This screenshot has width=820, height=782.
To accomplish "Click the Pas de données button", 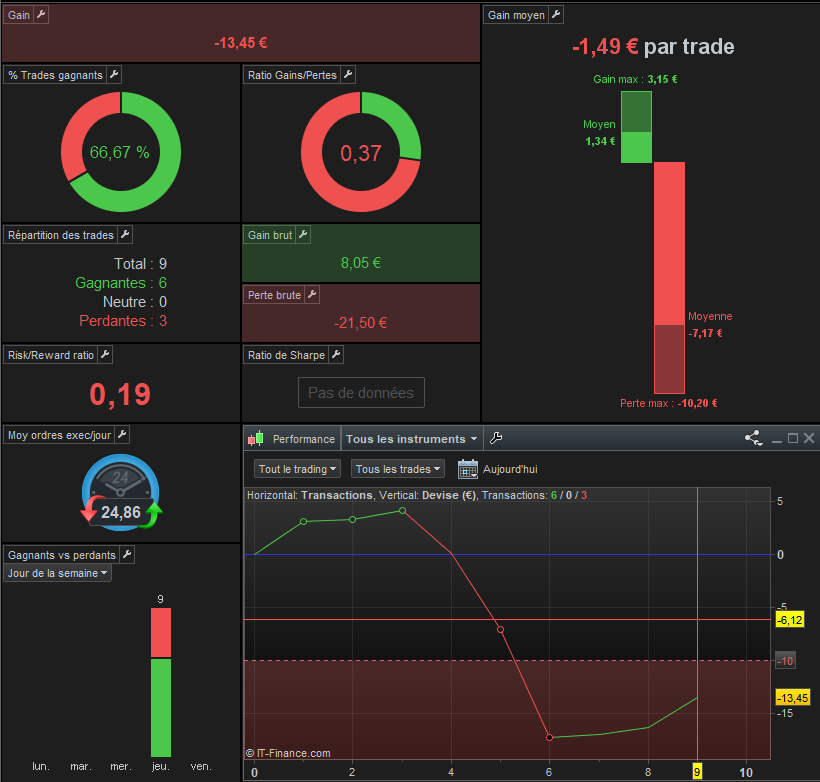I will [x=361, y=393].
